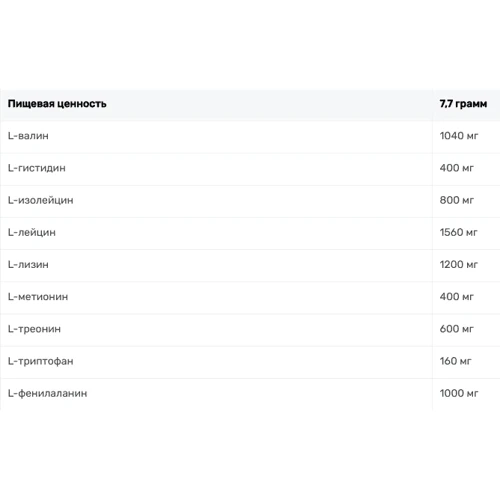Click the 400 мг value for L-гистидин
This screenshot has height=500, width=500.
tap(456, 168)
